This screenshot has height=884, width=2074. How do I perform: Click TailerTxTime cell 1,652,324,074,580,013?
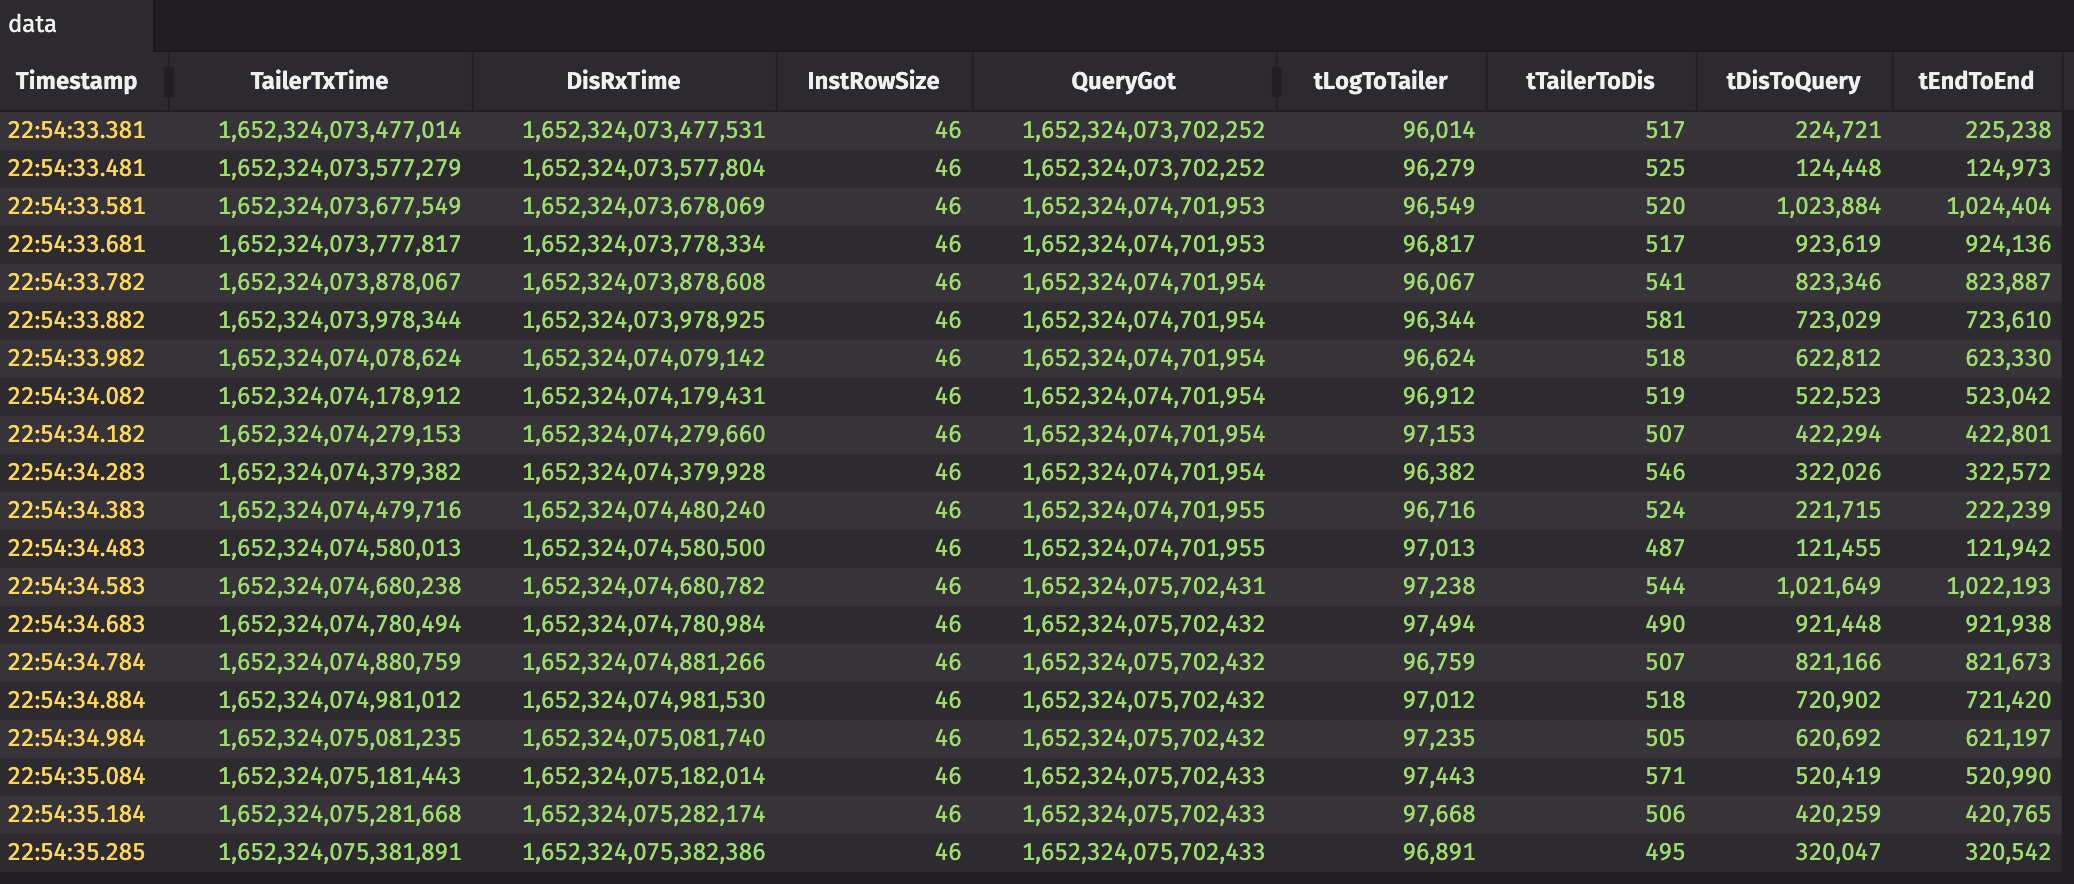[x=339, y=548]
